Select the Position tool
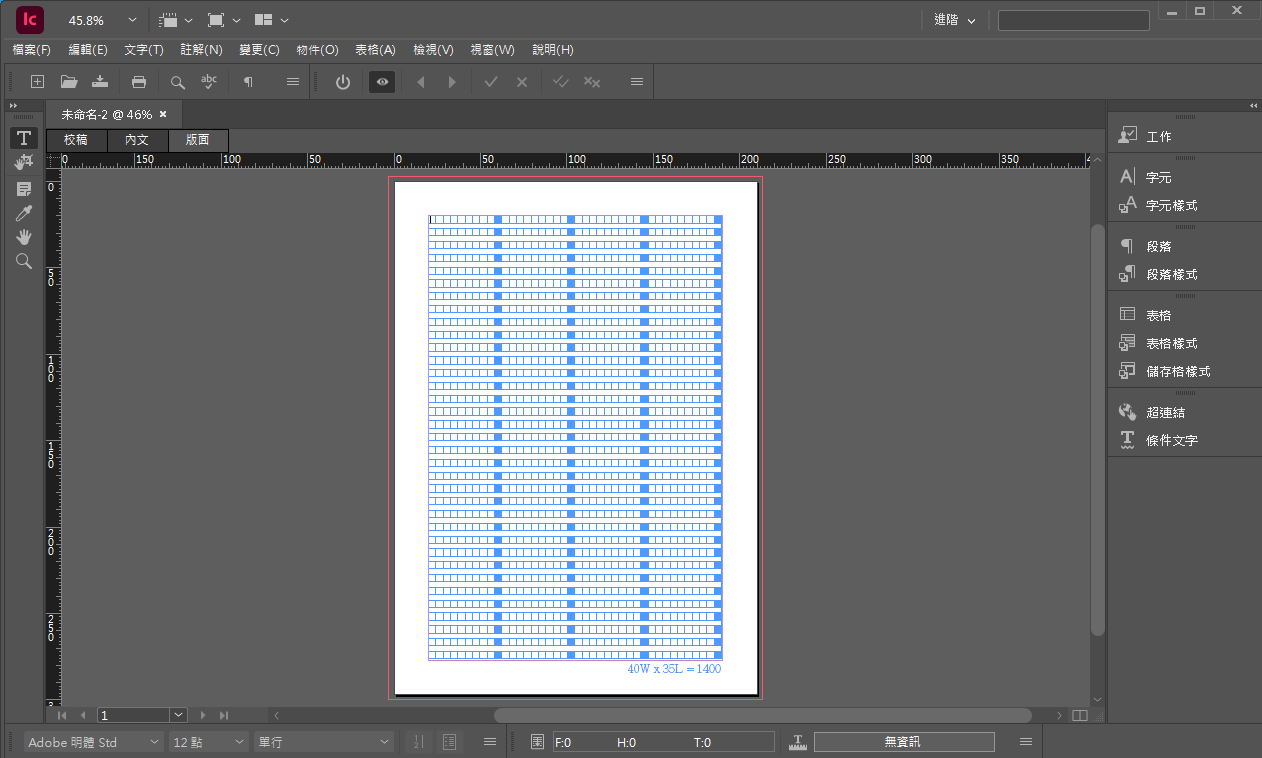The height and width of the screenshot is (758, 1262). coord(24,162)
